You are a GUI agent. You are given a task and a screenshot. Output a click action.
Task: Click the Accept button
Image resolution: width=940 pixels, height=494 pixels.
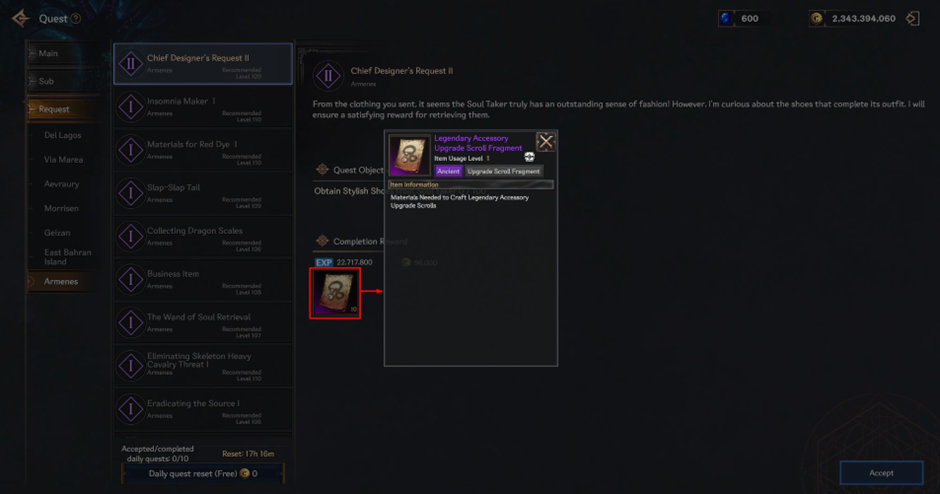point(881,473)
